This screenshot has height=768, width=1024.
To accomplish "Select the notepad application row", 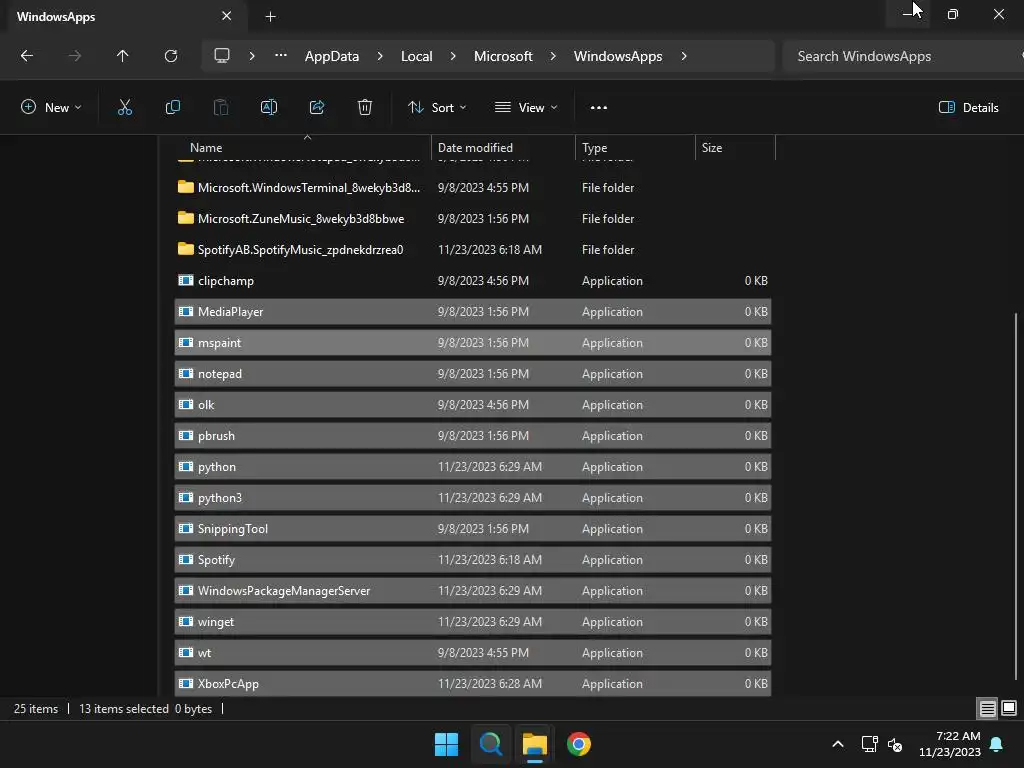I will tap(473, 374).
